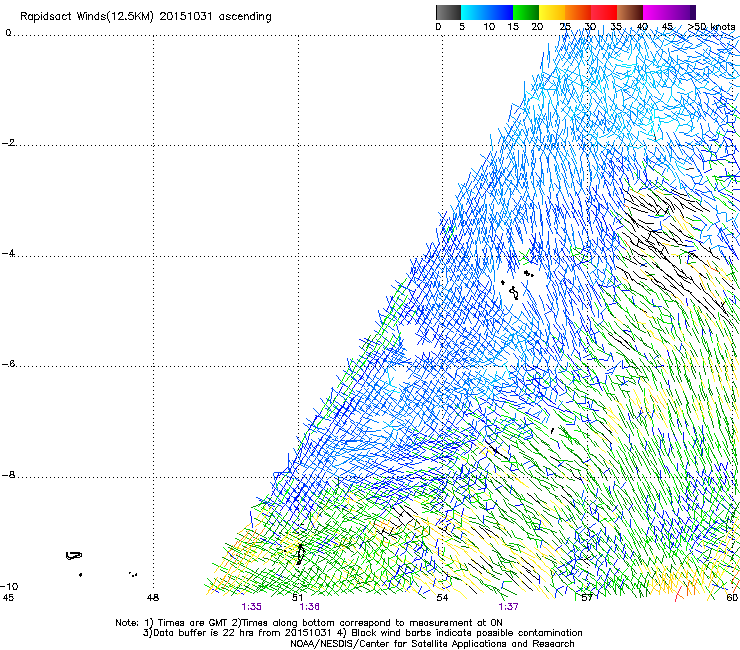Click the 'Data buffer is 22 hrs' note line
Image resolution: width=740 pixels, height=650 pixels.
coord(362,633)
